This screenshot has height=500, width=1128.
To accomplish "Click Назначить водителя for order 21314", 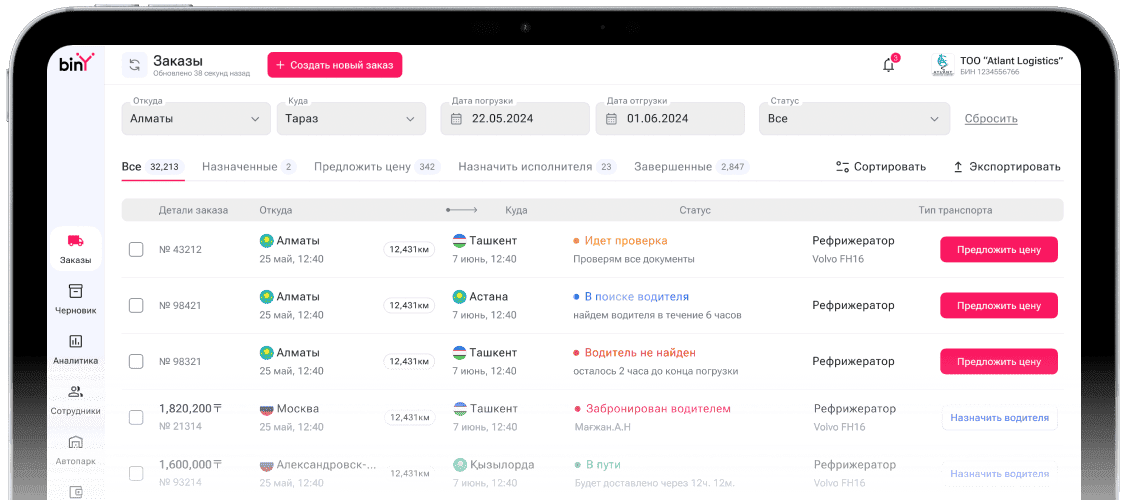I will point(999,417).
